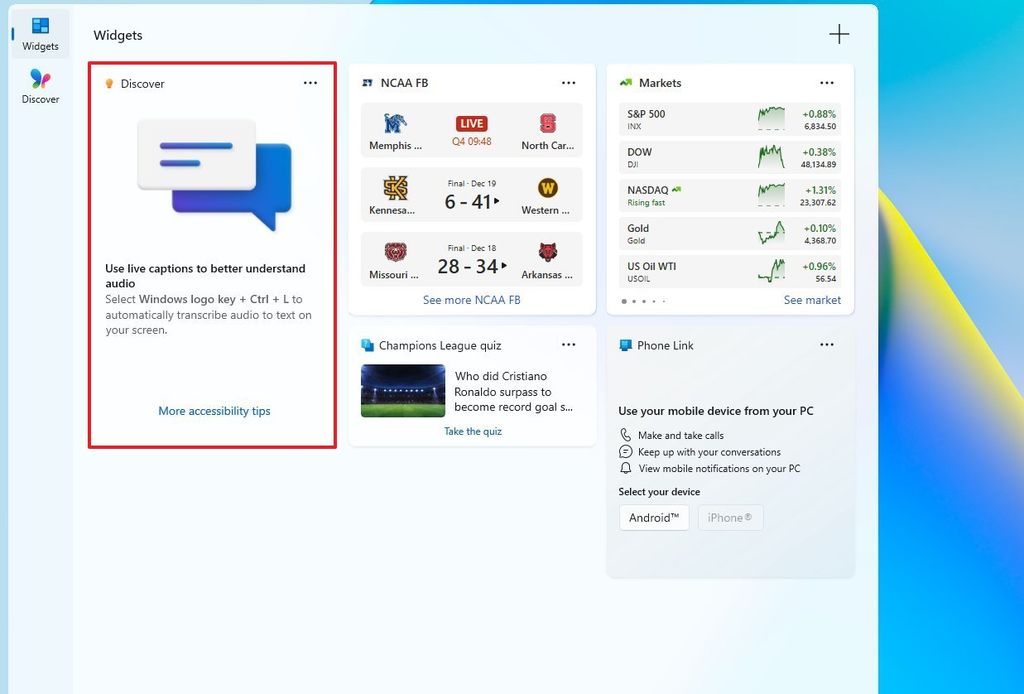Open the More accessibility tips link

(214, 411)
